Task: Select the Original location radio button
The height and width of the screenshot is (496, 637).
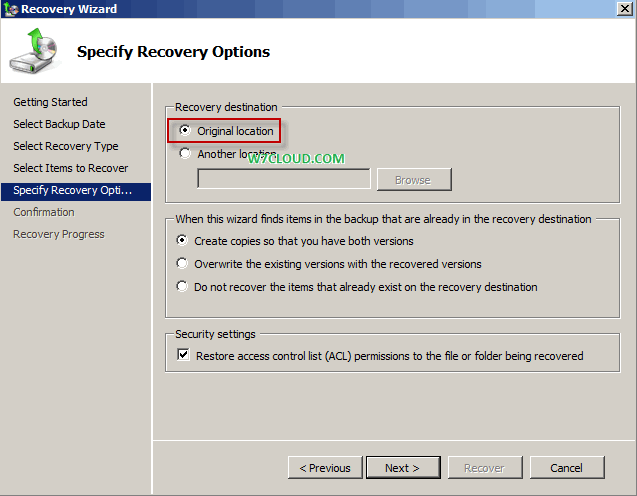Action: pos(185,130)
